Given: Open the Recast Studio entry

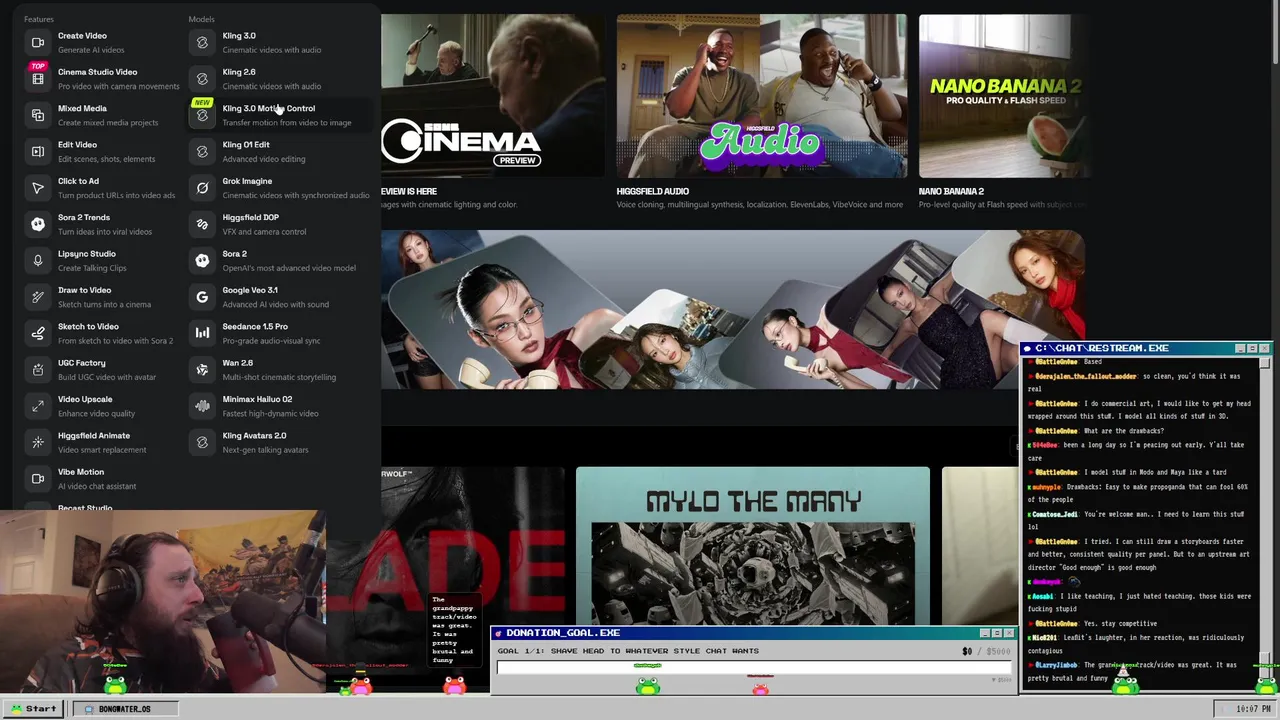Looking at the screenshot, I should pos(85,508).
